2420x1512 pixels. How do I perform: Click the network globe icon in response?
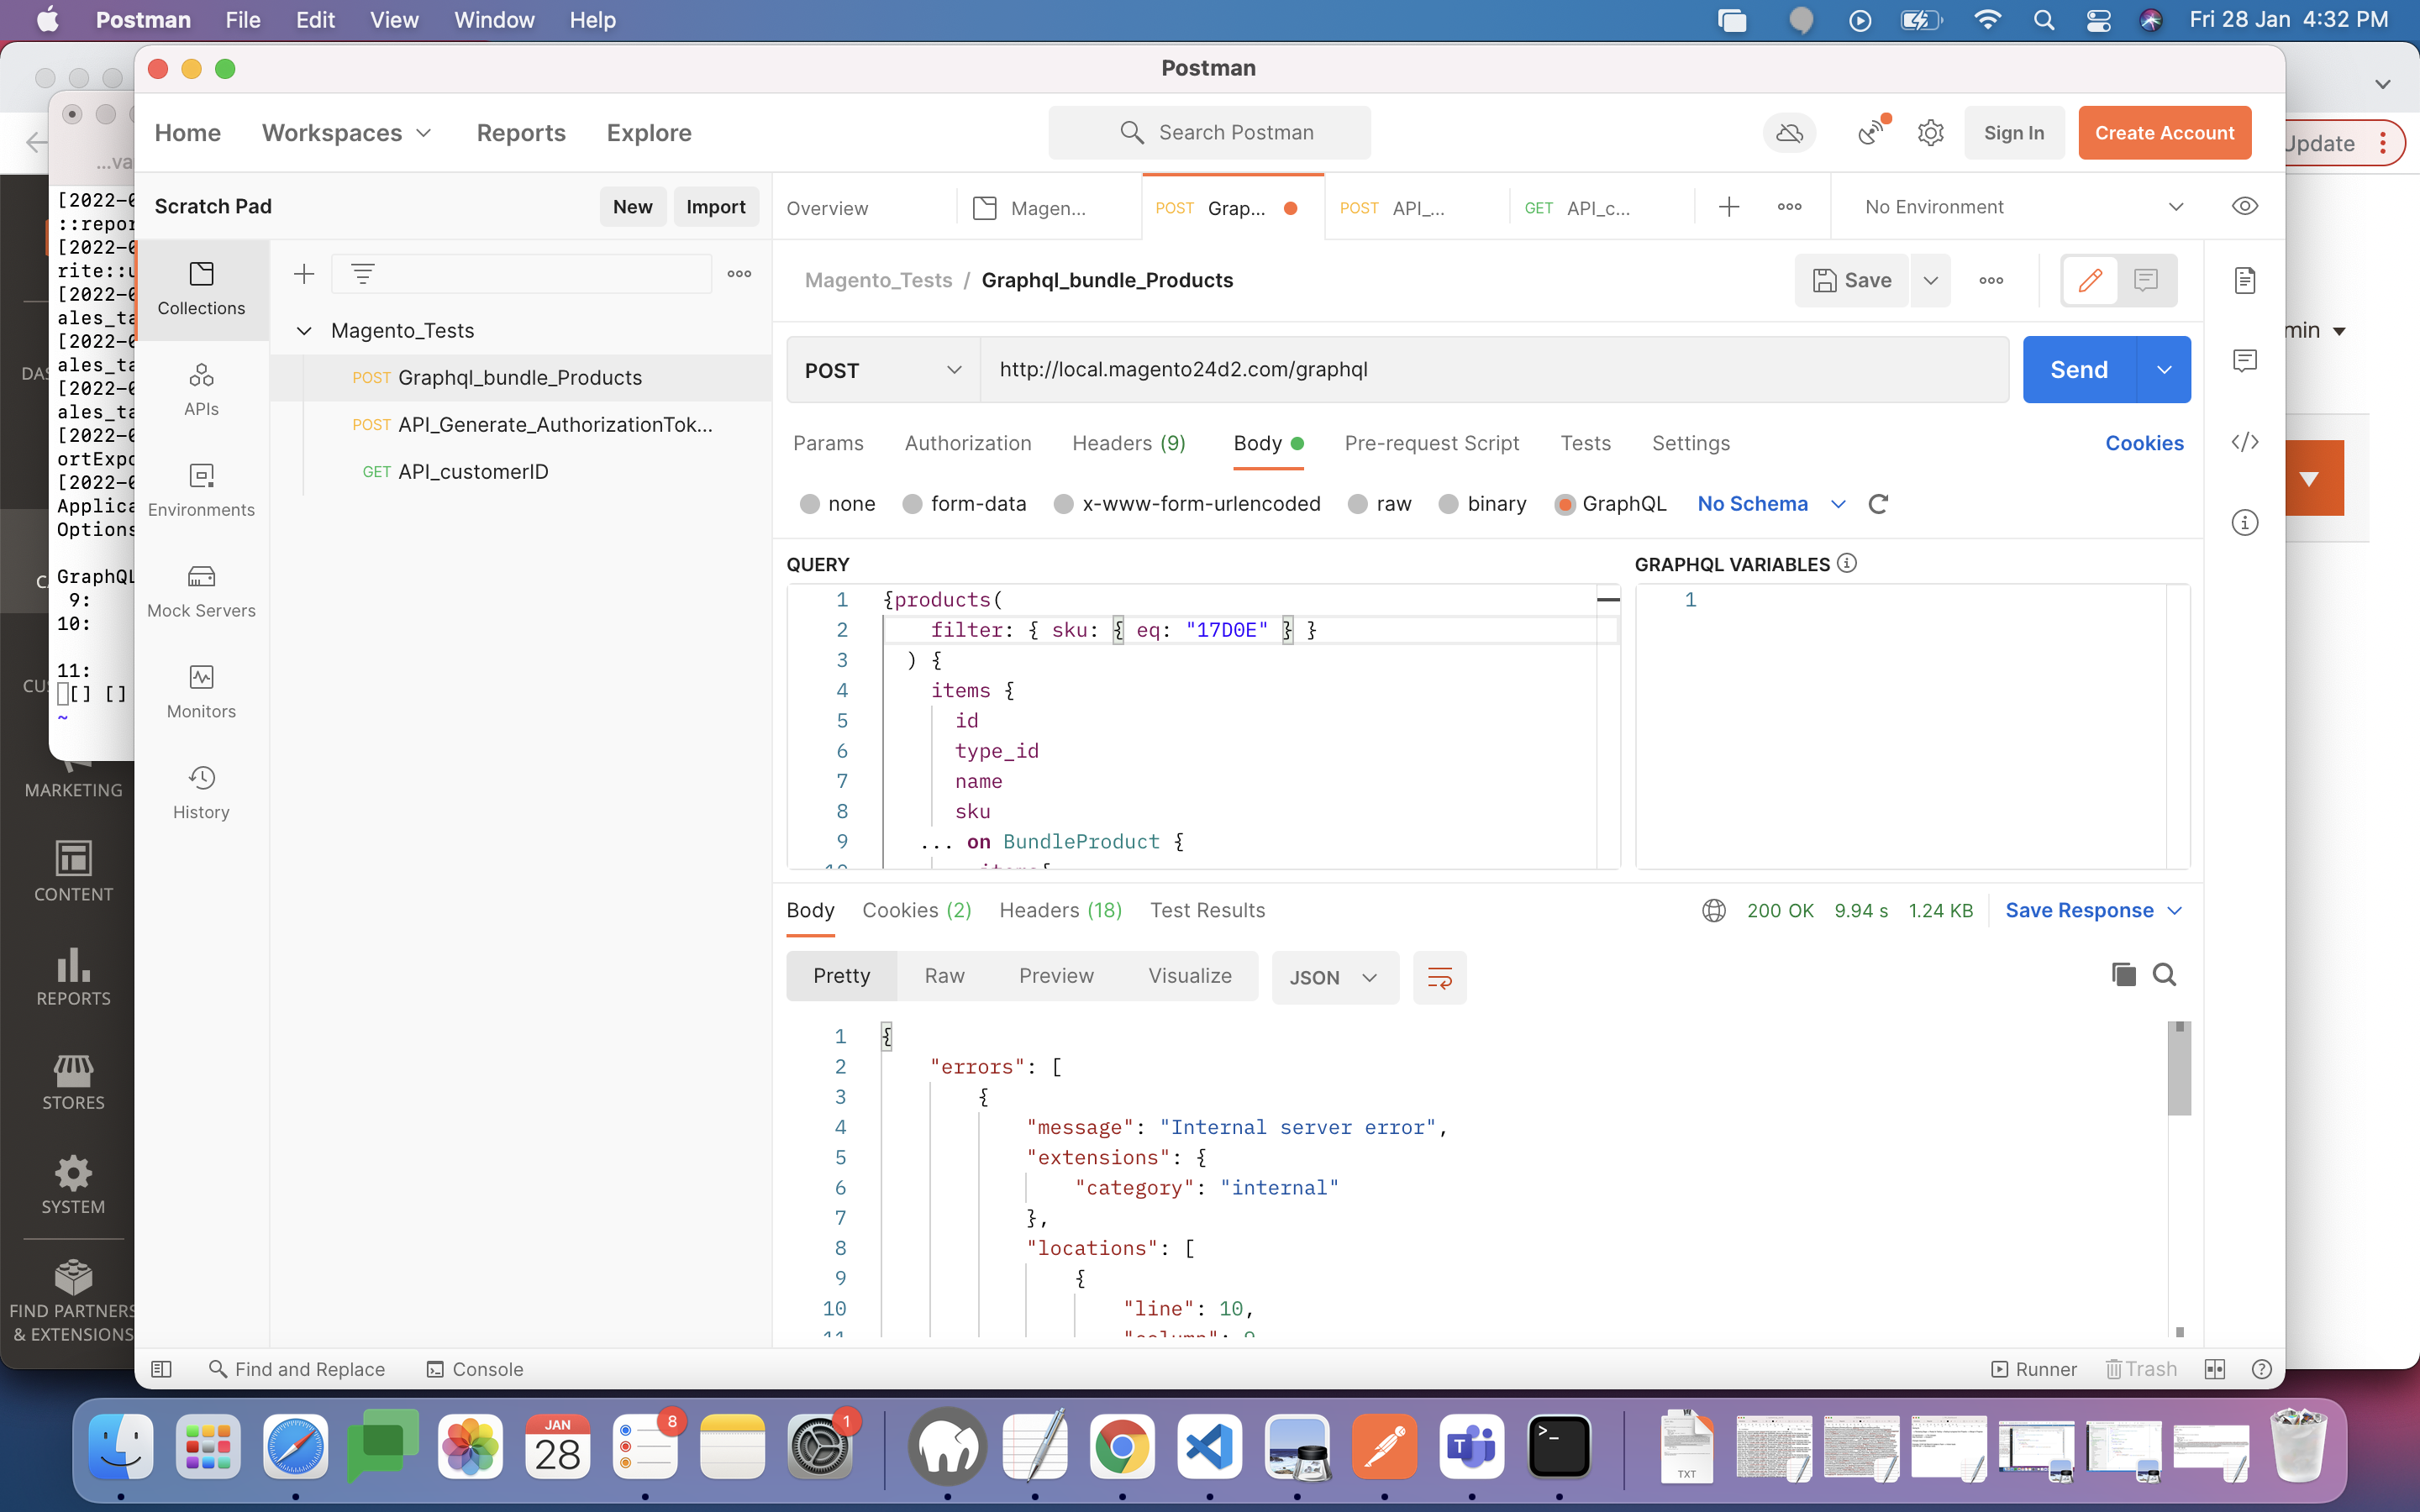pyautogui.click(x=1714, y=911)
